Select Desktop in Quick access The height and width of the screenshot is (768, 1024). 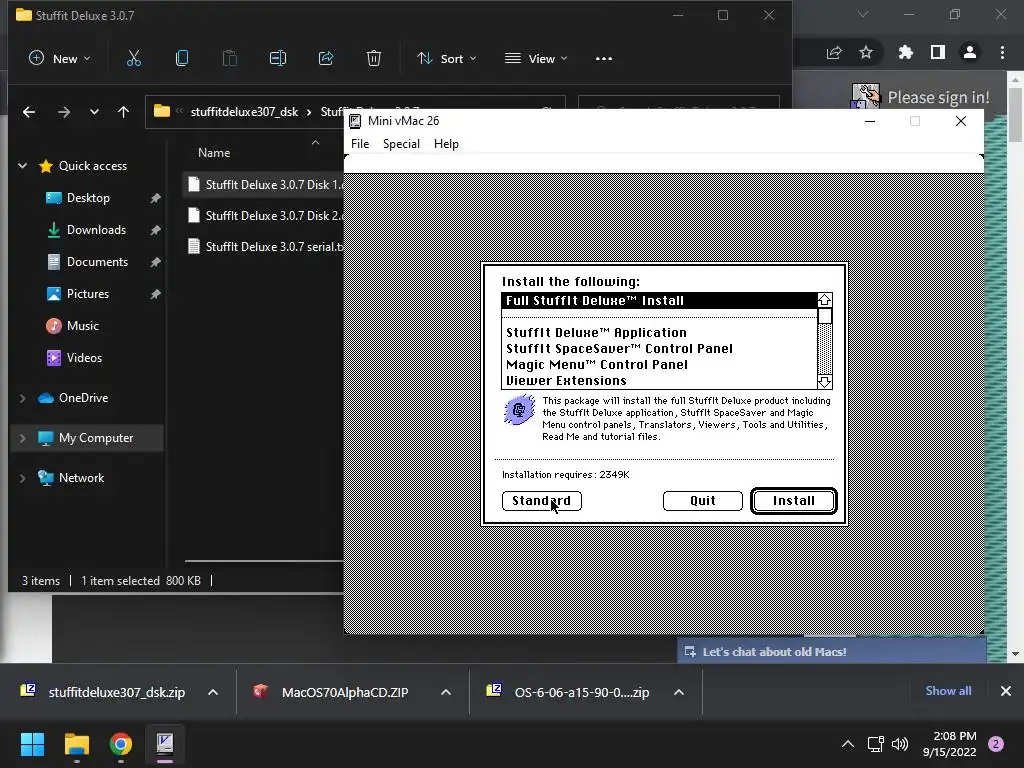(88, 198)
